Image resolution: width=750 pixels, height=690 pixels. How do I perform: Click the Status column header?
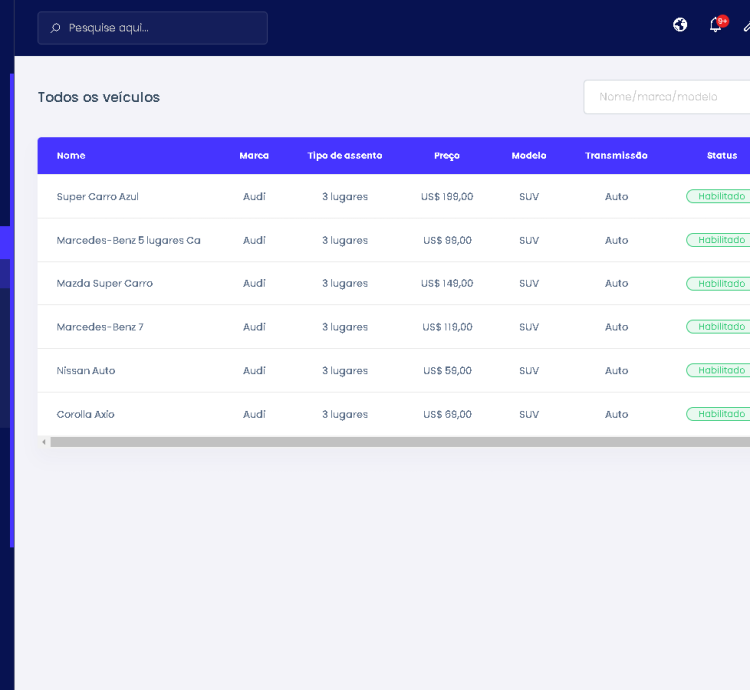click(x=721, y=156)
